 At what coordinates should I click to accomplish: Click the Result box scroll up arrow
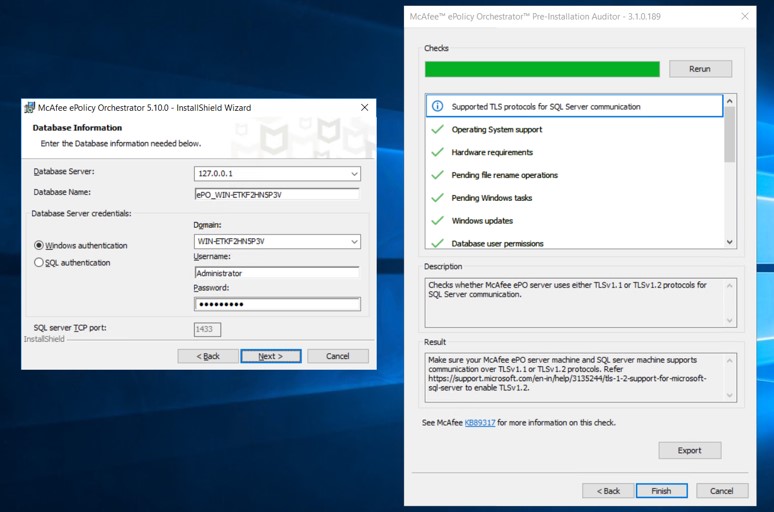pos(730,360)
